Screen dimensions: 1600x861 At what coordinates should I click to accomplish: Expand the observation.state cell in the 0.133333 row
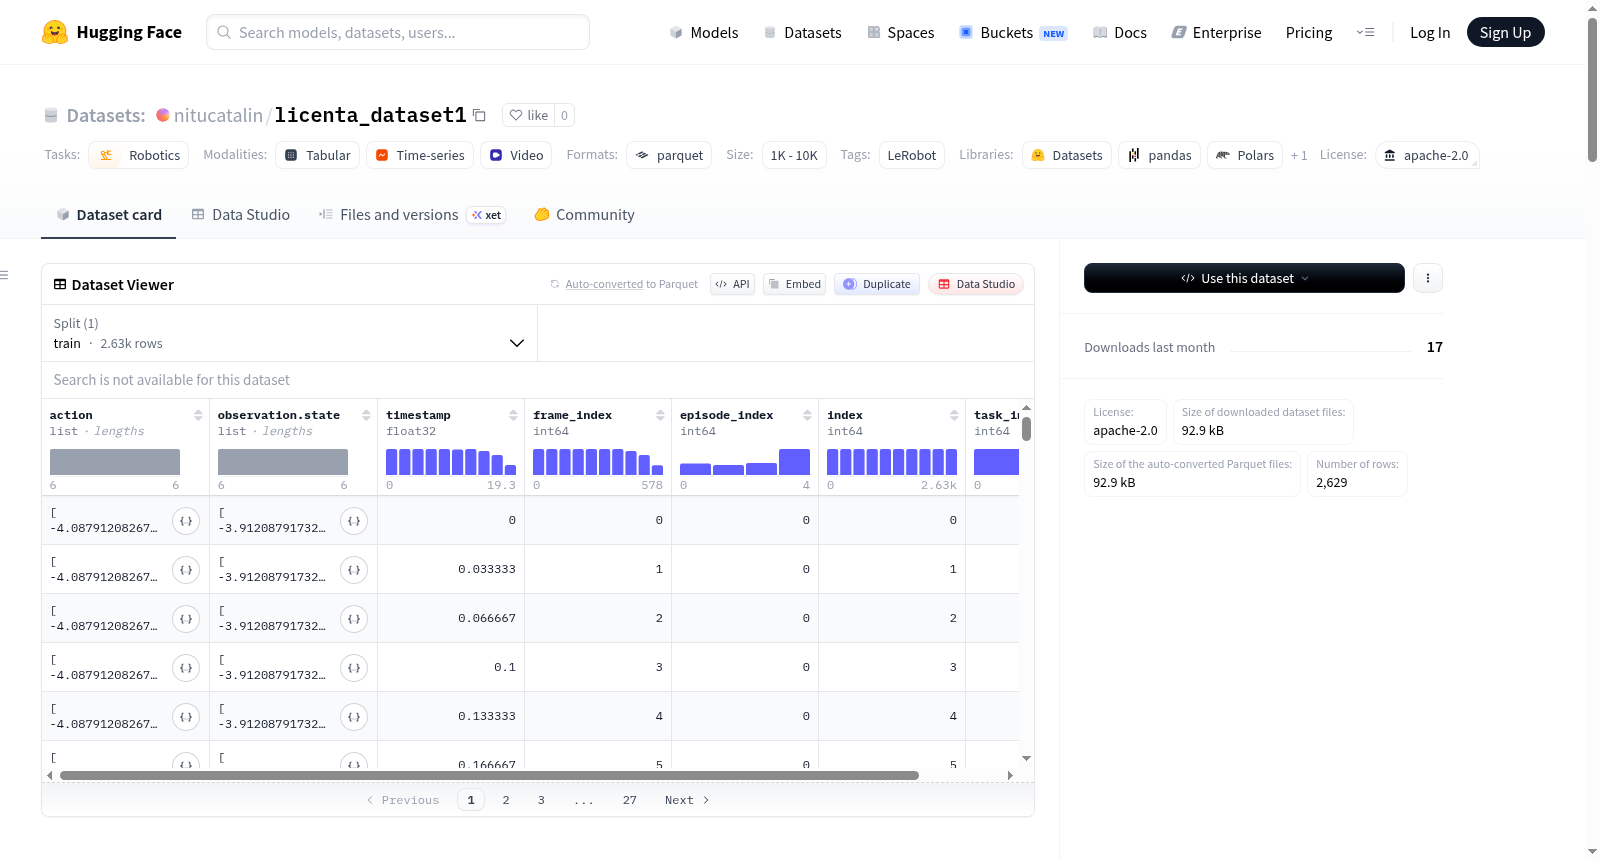pyautogui.click(x=354, y=717)
